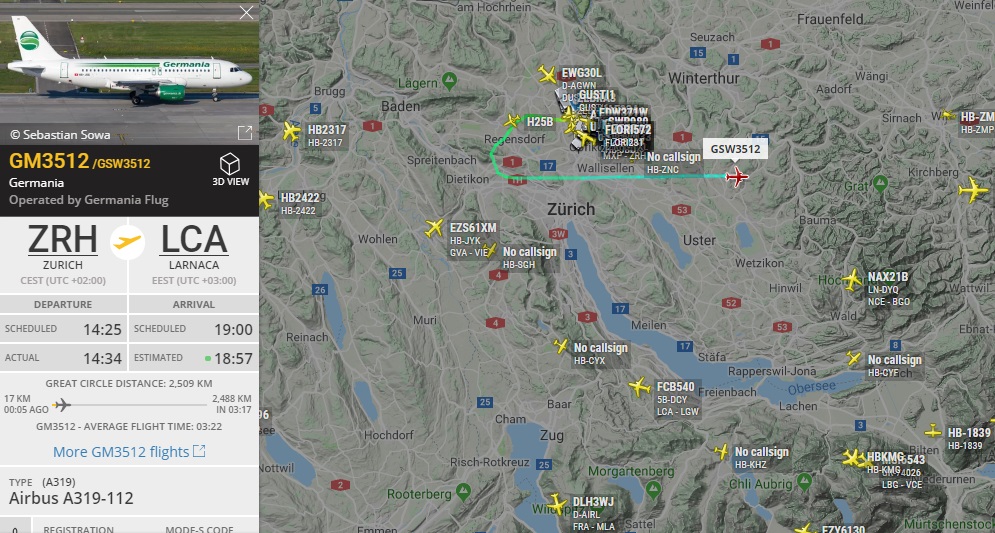995x533 pixels.
Task: Click the FCB540 aircraft marker
Action: tap(640, 386)
